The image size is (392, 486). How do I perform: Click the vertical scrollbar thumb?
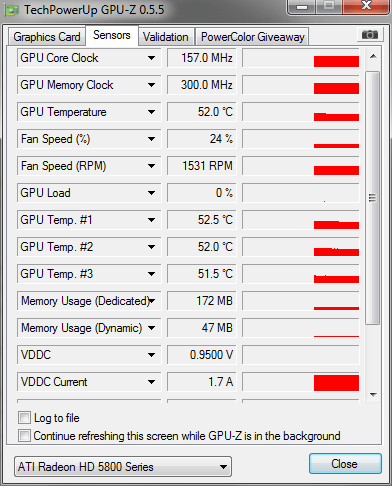pyautogui.click(x=373, y=198)
